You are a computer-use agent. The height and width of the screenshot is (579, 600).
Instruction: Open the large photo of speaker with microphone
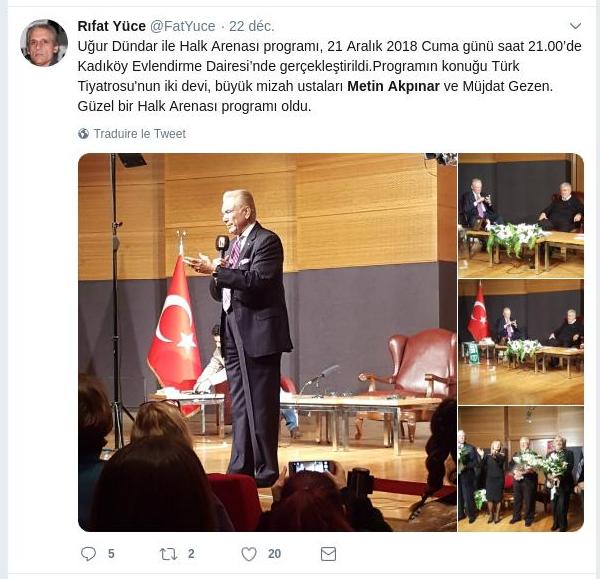point(267,342)
